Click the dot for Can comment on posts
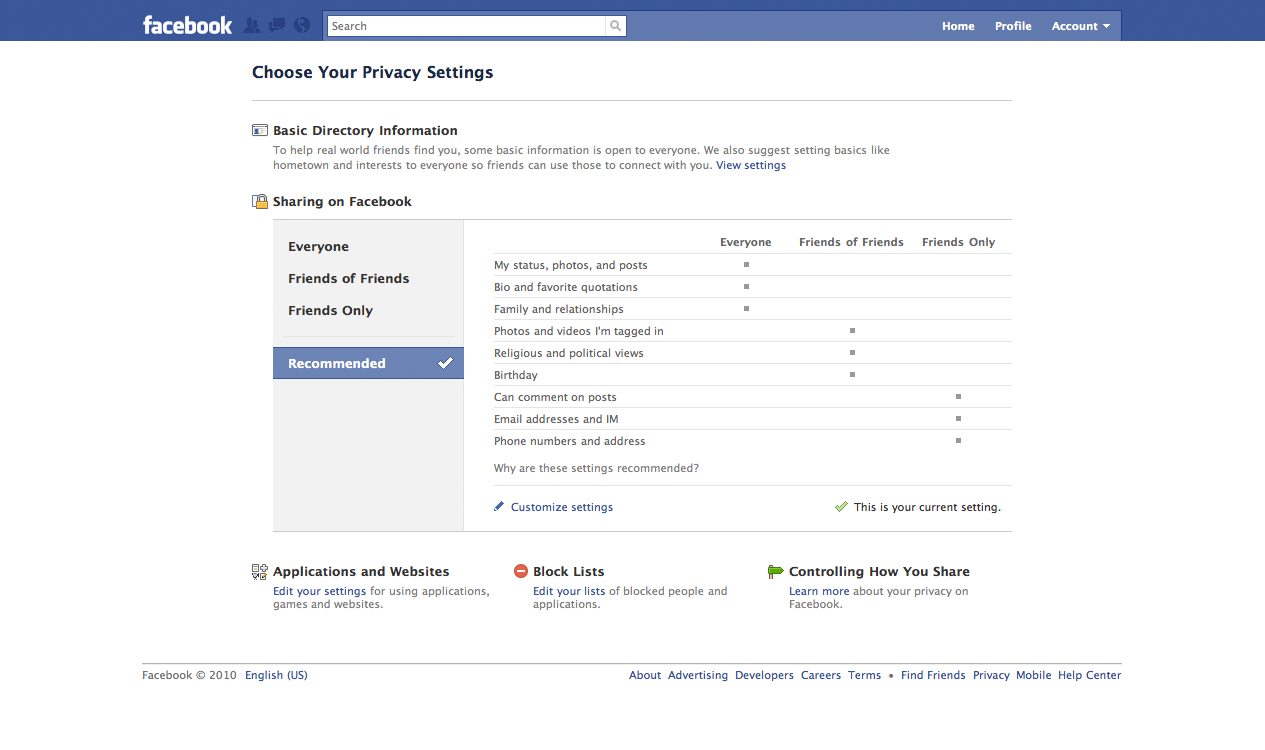This screenshot has height=750, width=1265. tap(958, 397)
